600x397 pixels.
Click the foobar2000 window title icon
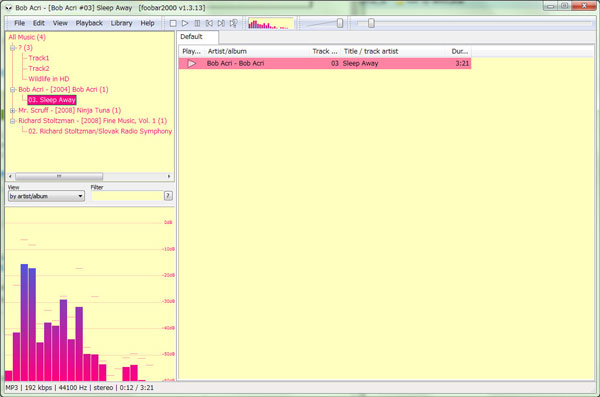[8, 8]
